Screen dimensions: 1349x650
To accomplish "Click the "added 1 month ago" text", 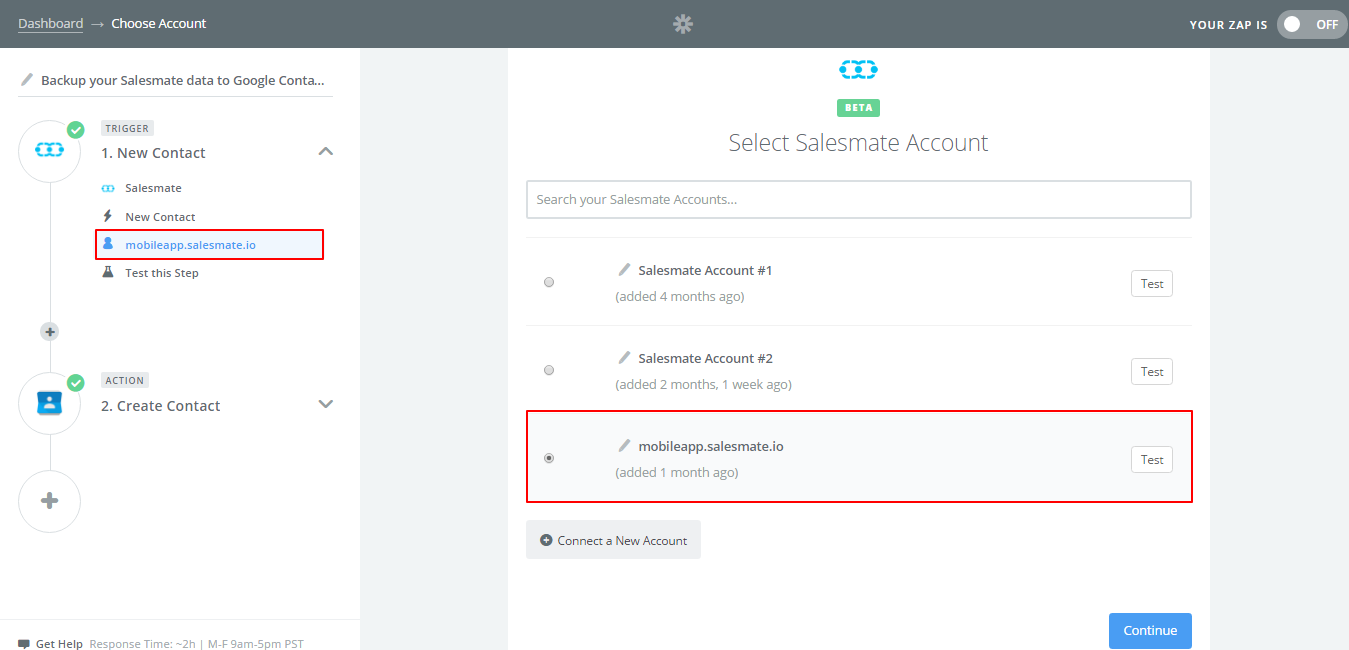I will pos(677,473).
